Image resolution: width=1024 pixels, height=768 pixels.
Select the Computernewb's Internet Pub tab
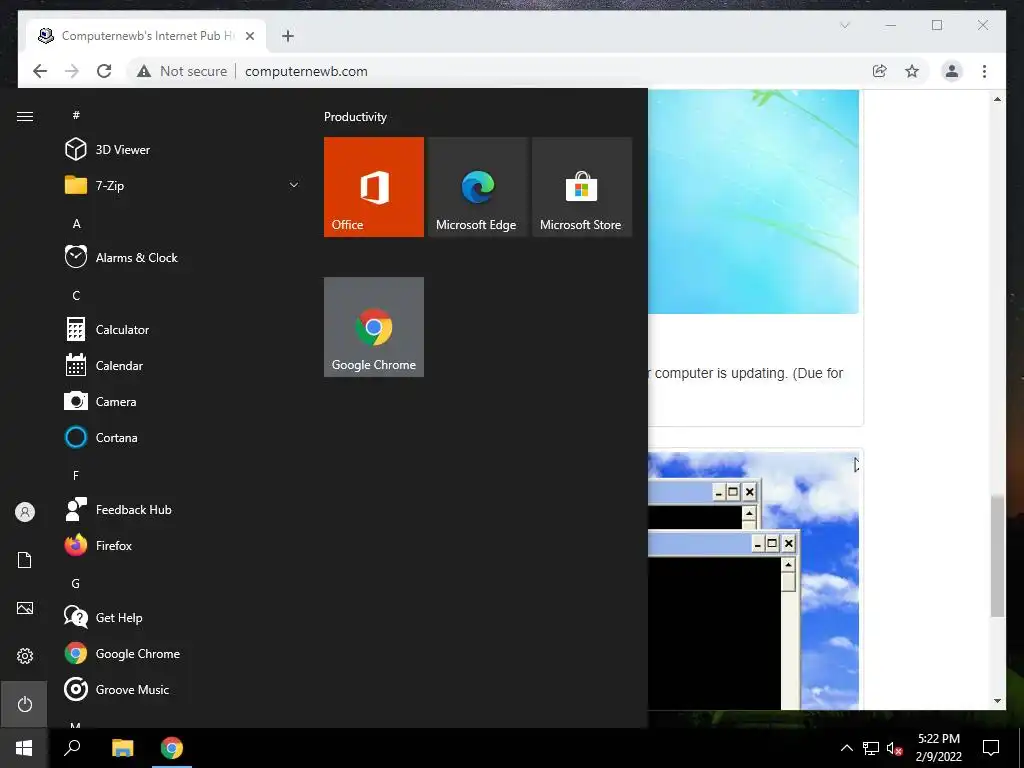point(146,36)
